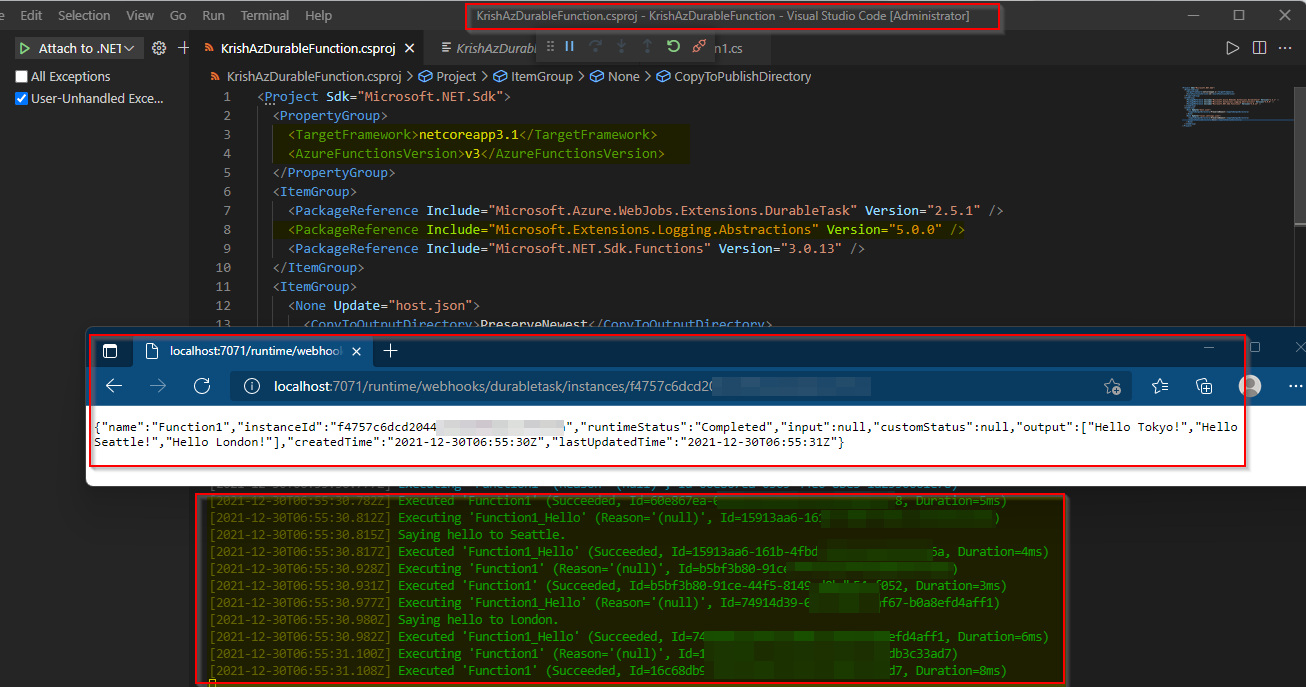Restart the debug session with green arrow

673,47
